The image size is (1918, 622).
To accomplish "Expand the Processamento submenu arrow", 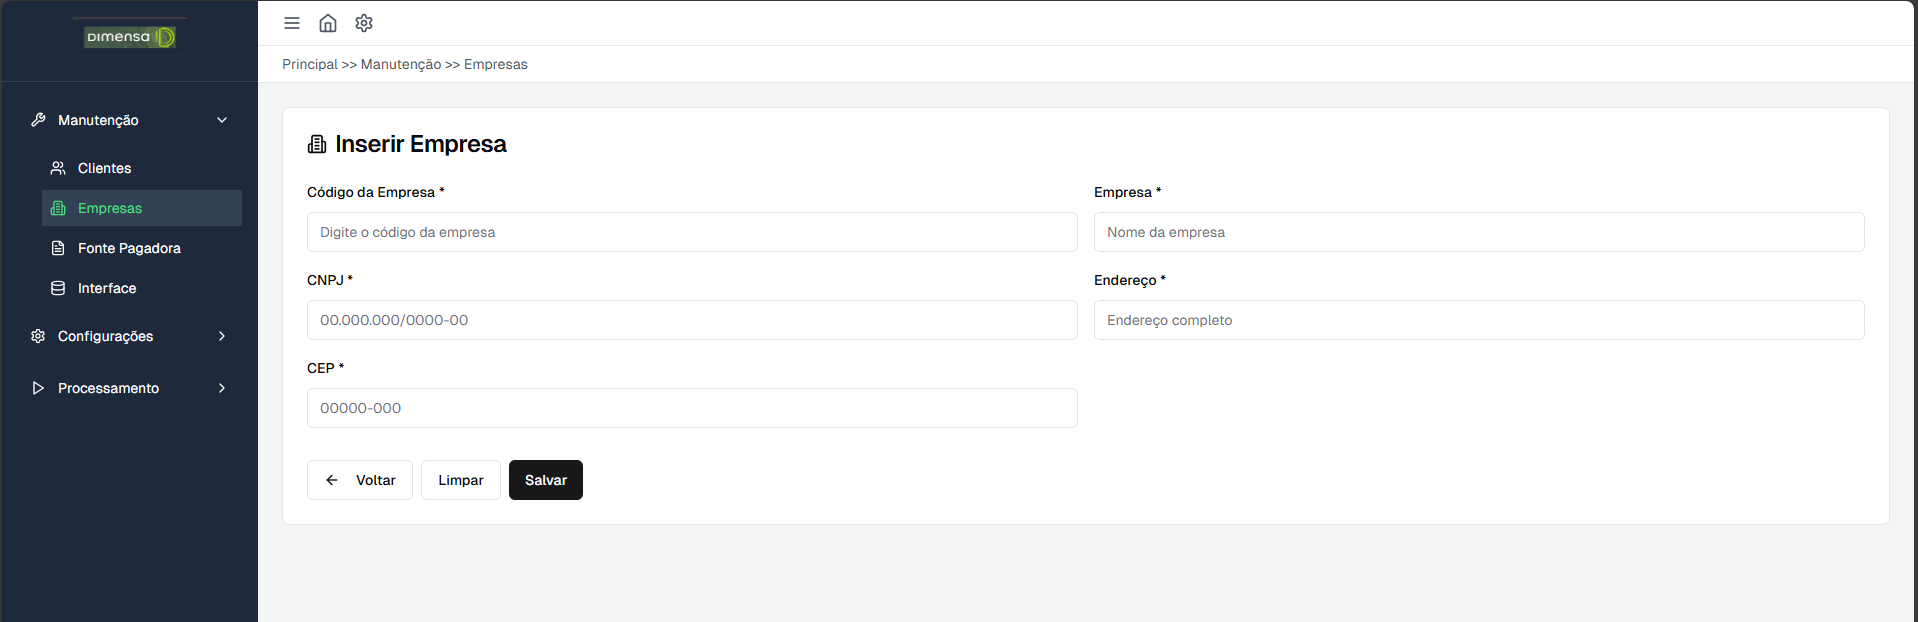I will [x=222, y=388].
